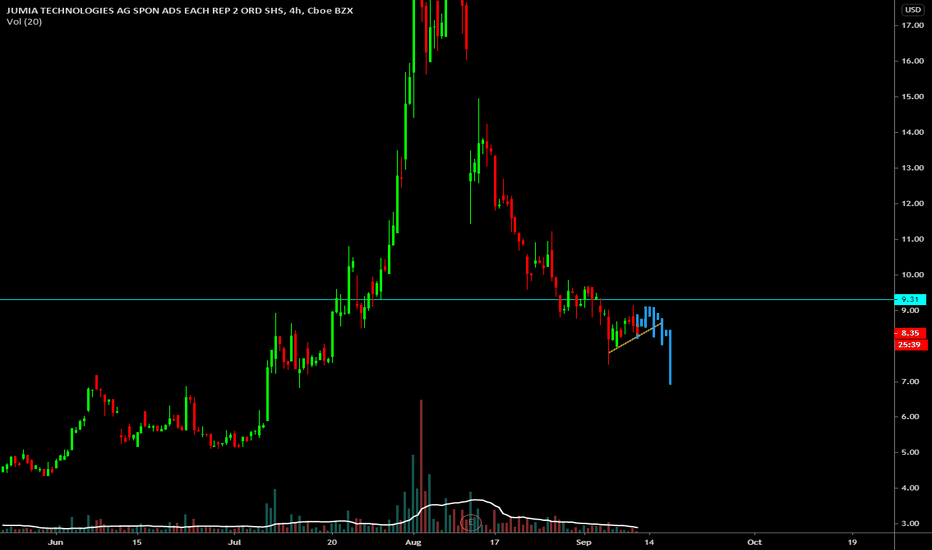
Task: Click the 10.00 price axis label
Action: tap(912, 275)
